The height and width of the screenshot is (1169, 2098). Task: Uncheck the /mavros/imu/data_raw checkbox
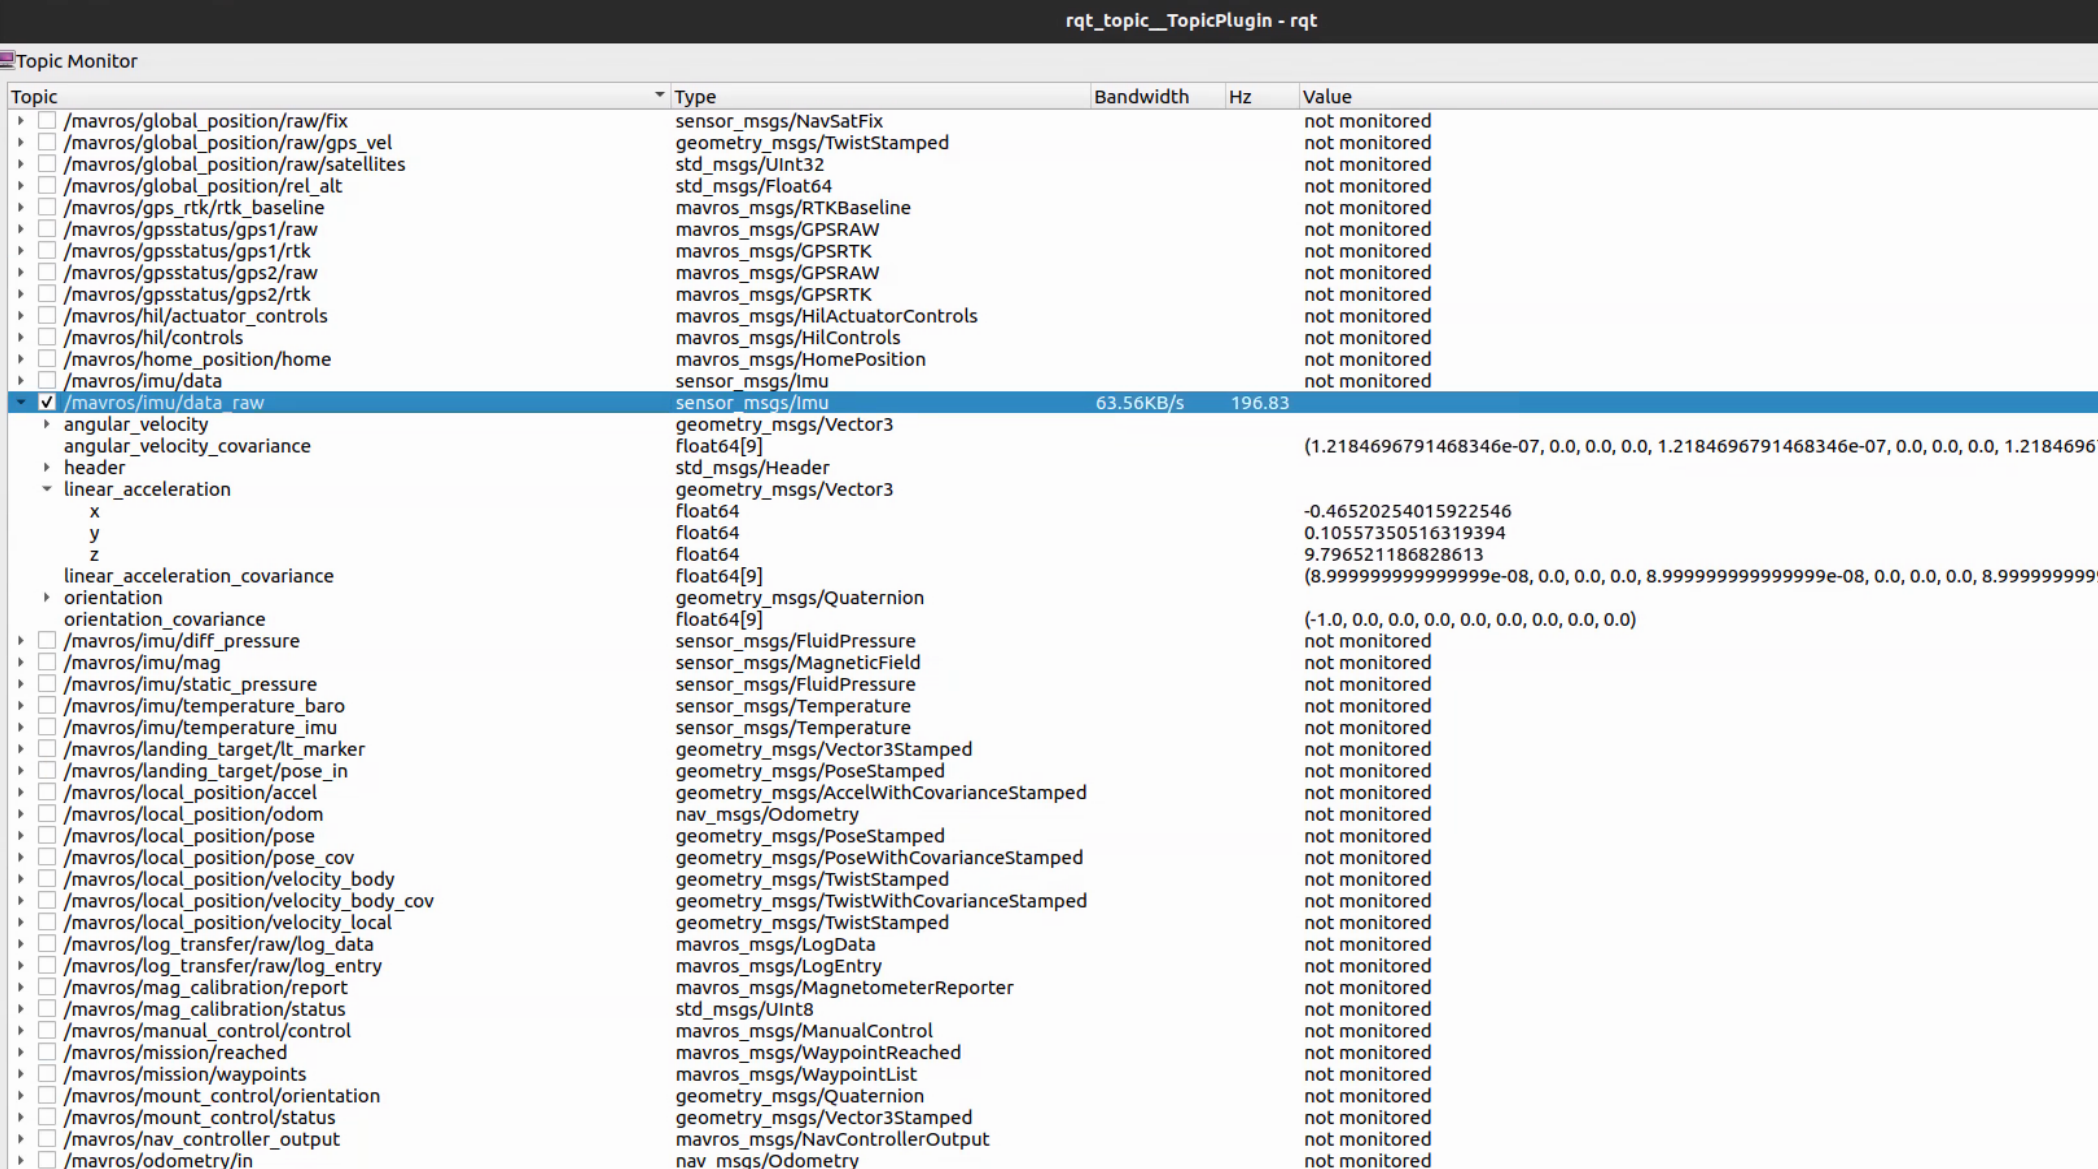[46, 402]
